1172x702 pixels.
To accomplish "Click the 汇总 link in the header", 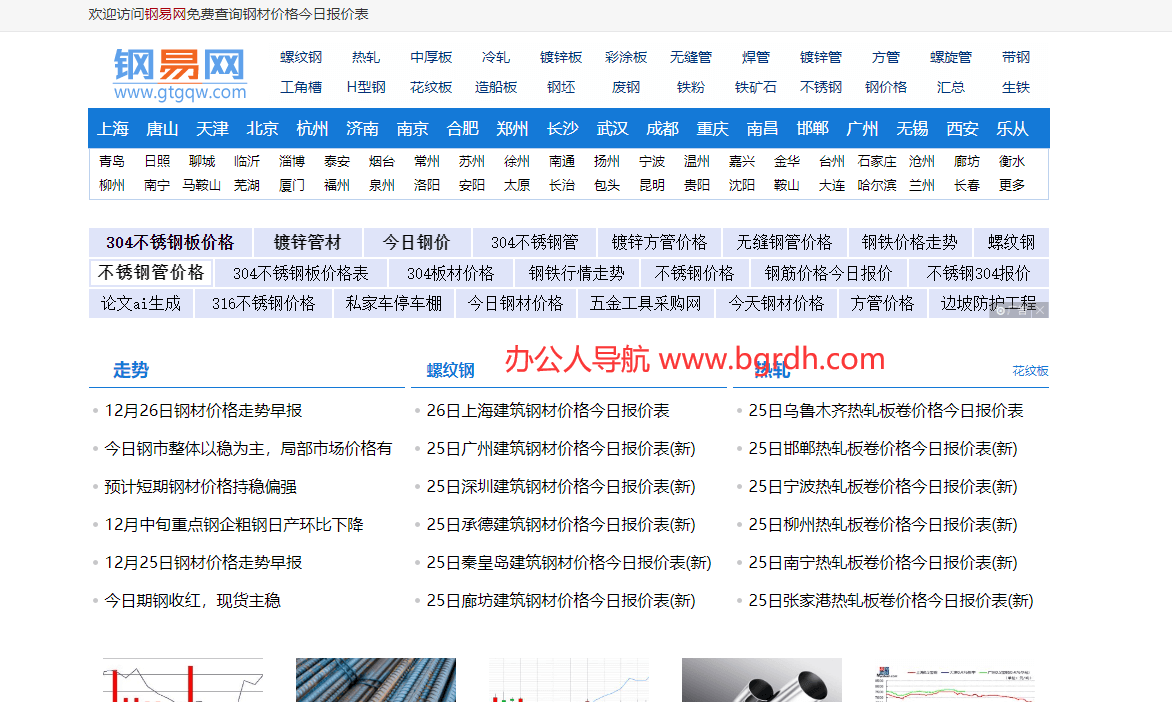I will [x=950, y=87].
